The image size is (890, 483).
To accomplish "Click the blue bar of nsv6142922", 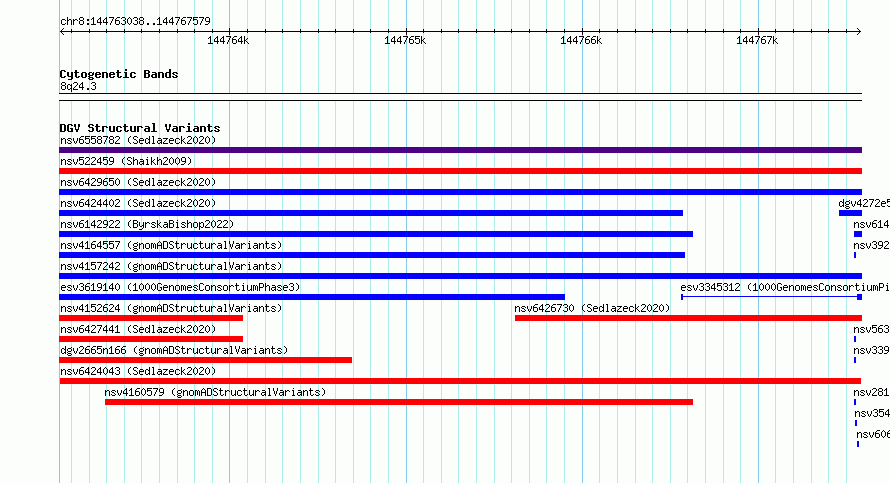I will 376,234.
